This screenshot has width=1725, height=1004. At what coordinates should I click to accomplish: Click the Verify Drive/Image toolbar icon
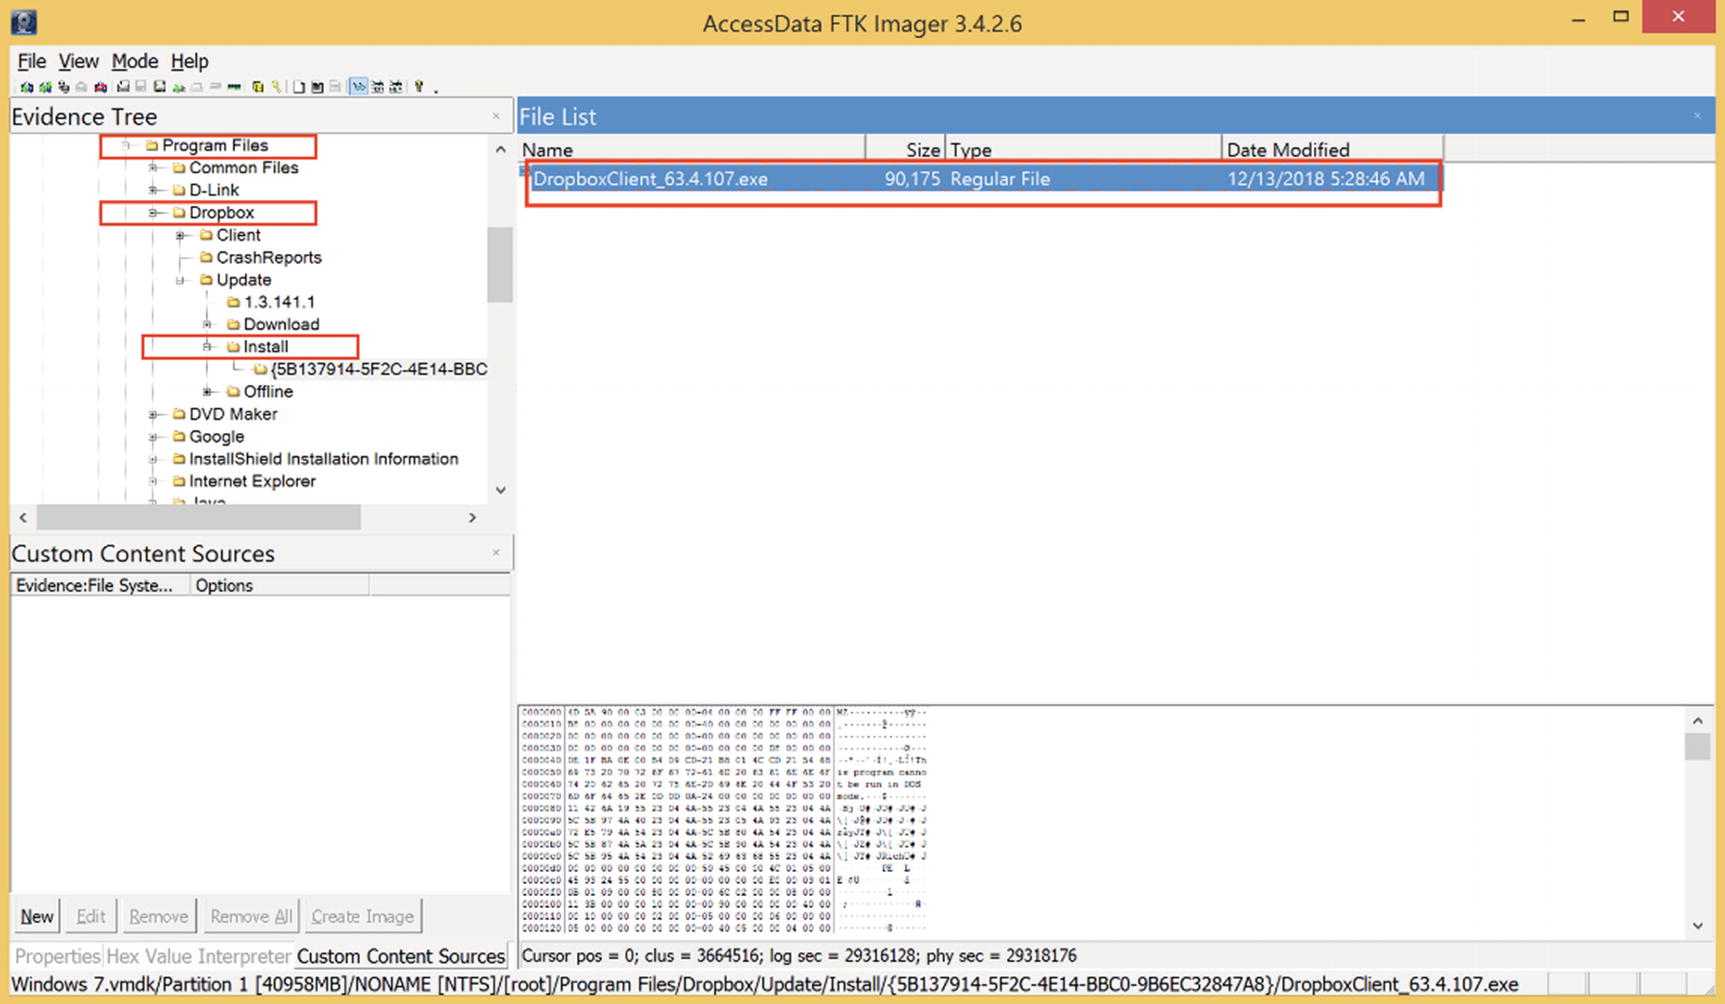215,87
